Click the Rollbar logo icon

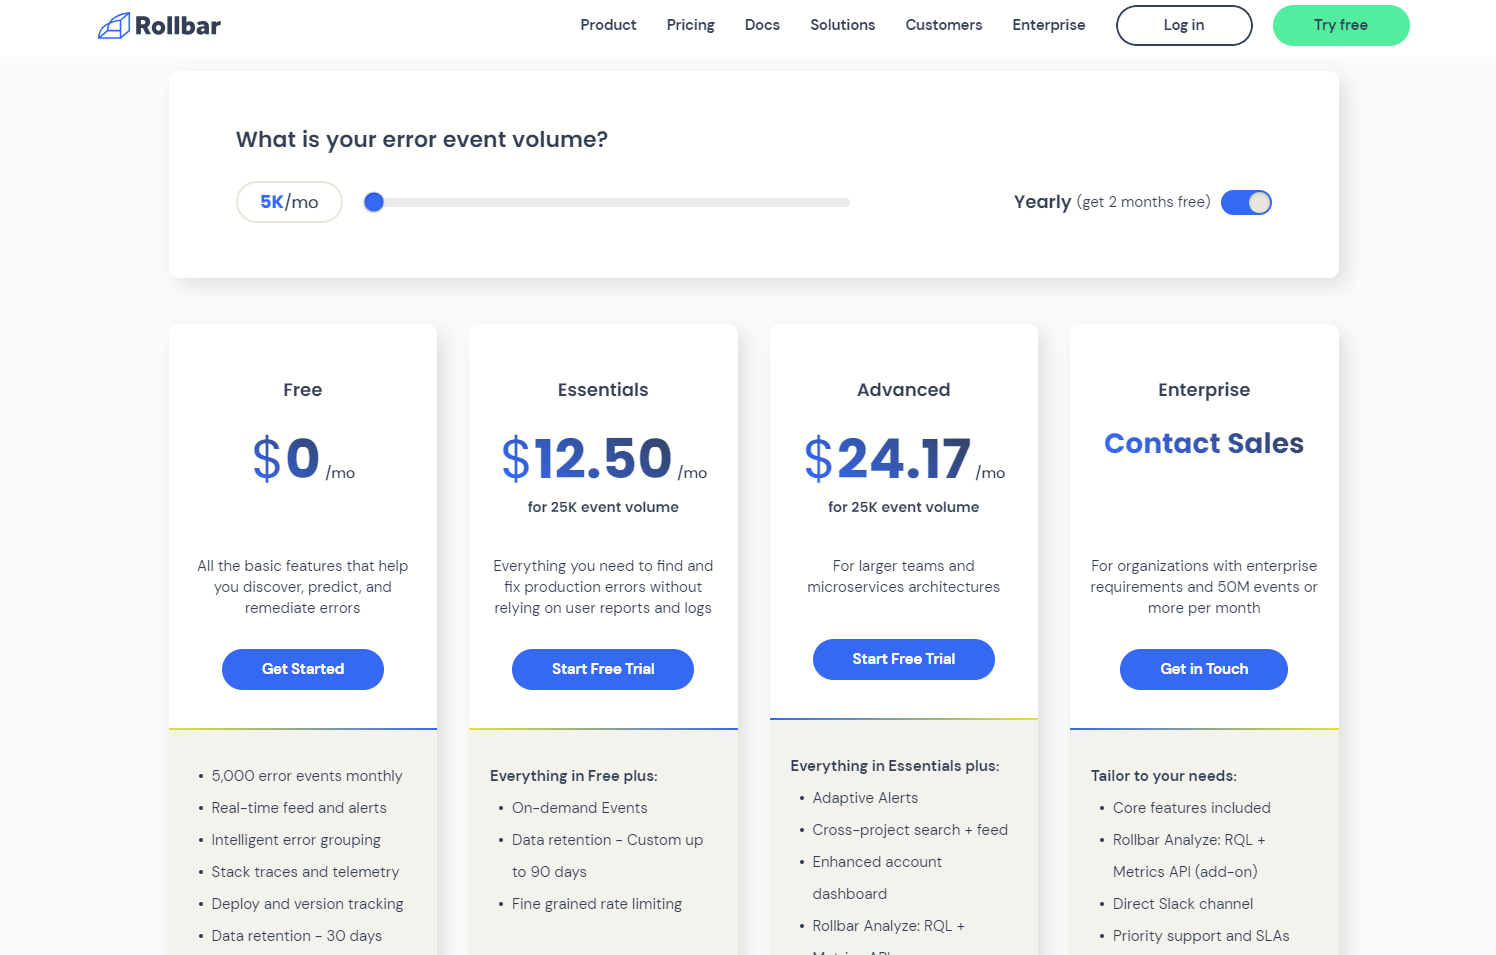click(x=114, y=26)
